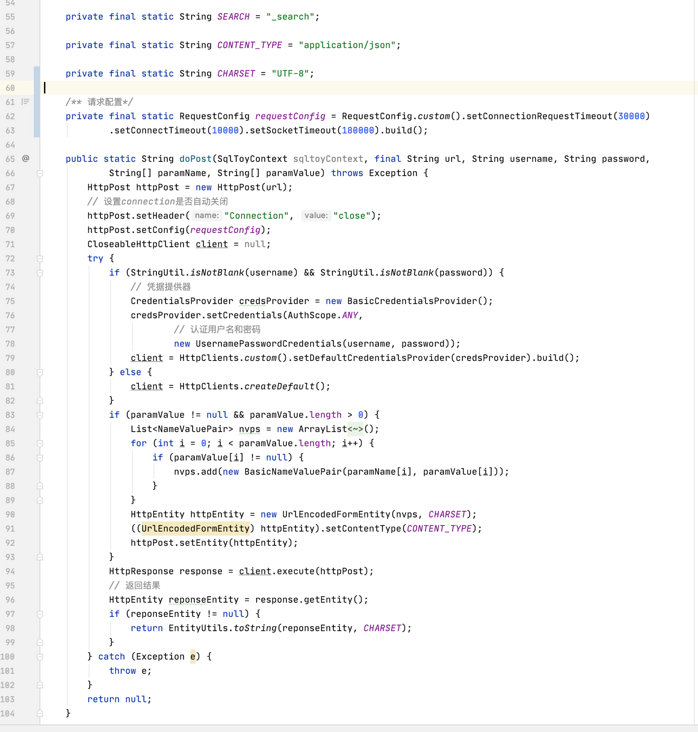The height and width of the screenshot is (732, 698).
Task: Fold the username isNotBlank if-block
Action: tap(40, 272)
